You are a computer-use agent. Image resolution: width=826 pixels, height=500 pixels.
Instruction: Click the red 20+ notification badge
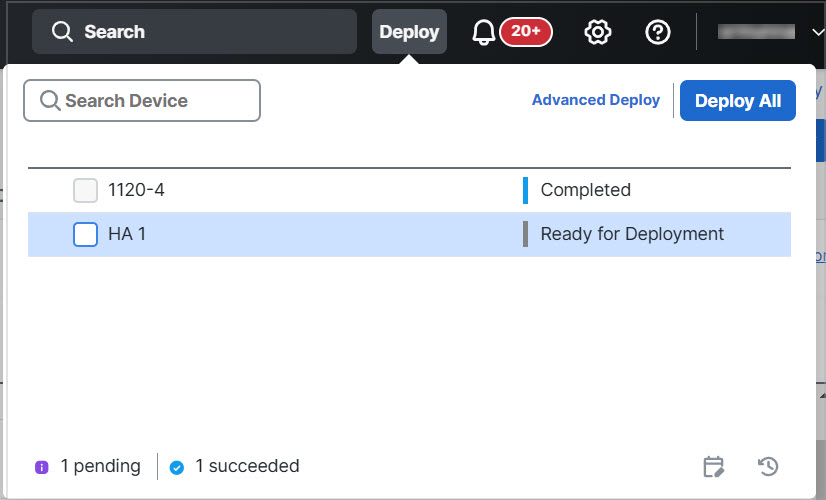pyautogui.click(x=526, y=32)
